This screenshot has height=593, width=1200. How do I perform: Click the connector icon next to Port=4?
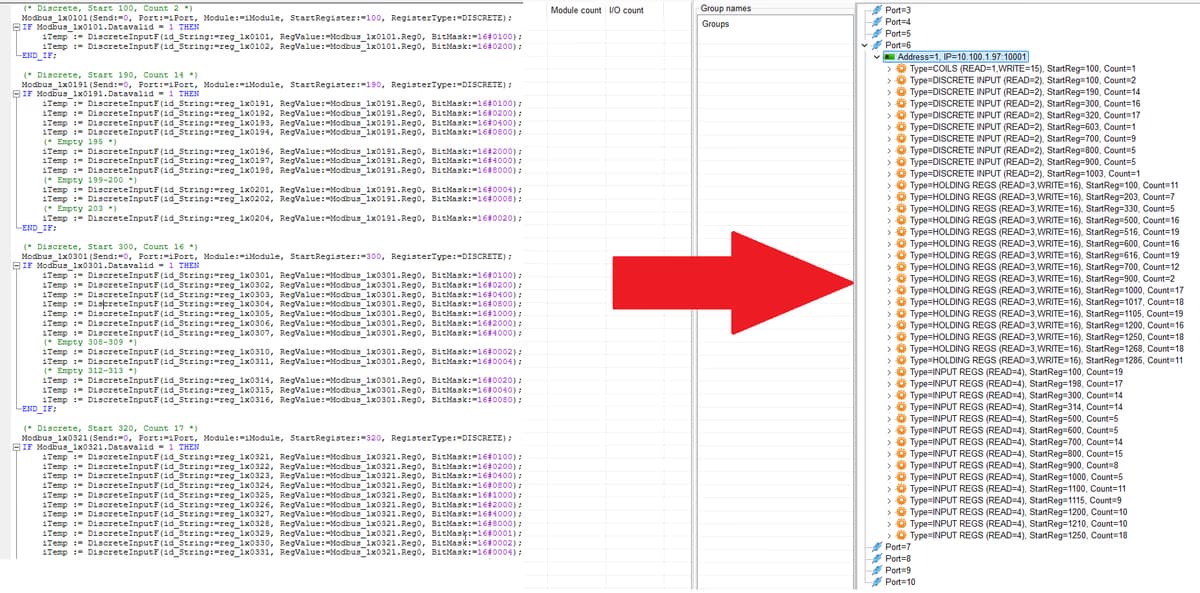[x=878, y=21]
